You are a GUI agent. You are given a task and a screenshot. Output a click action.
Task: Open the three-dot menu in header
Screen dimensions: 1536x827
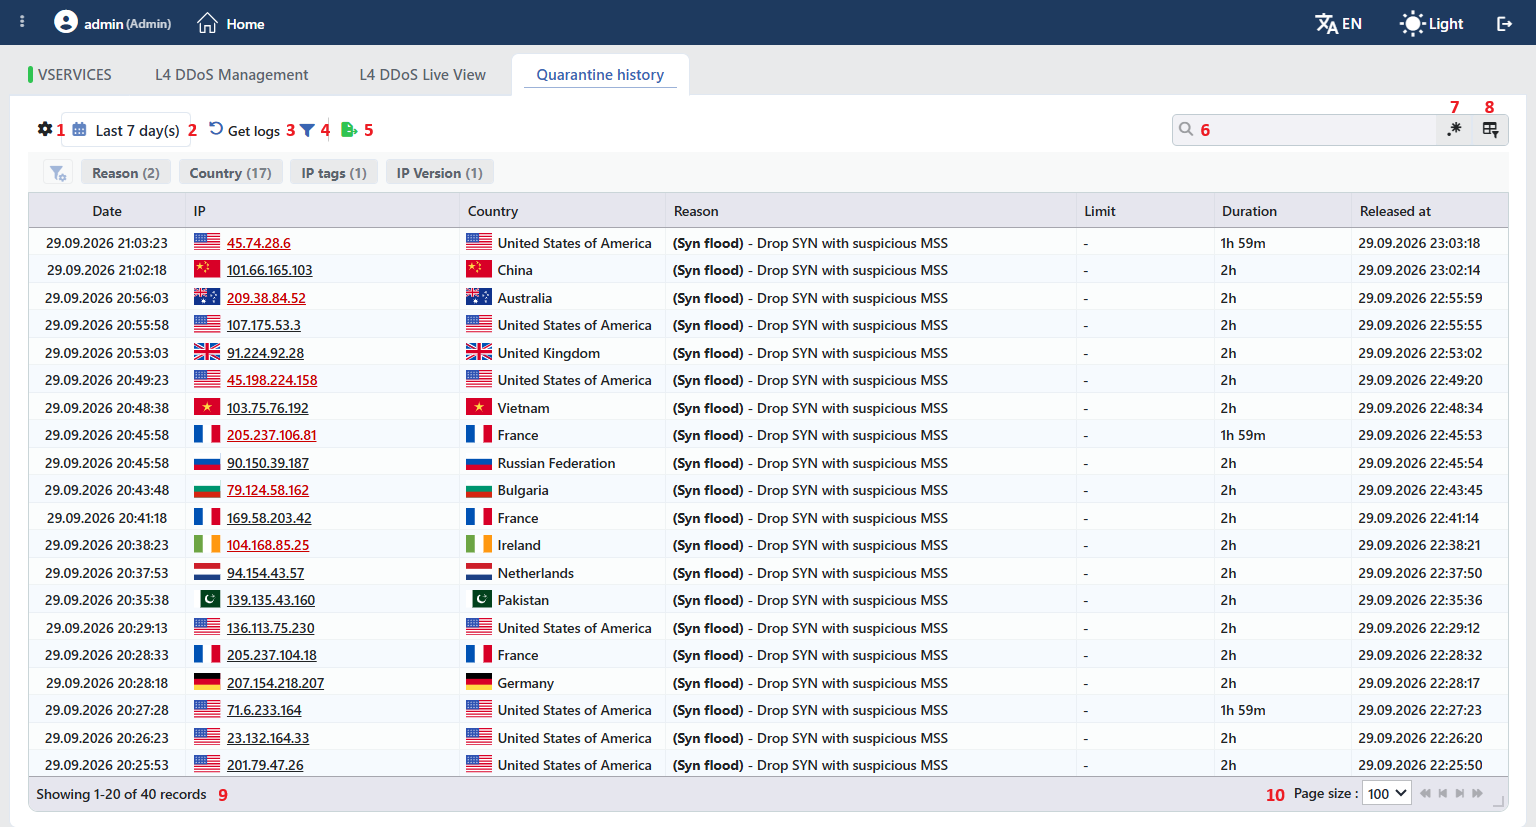[x=22, y=21]
